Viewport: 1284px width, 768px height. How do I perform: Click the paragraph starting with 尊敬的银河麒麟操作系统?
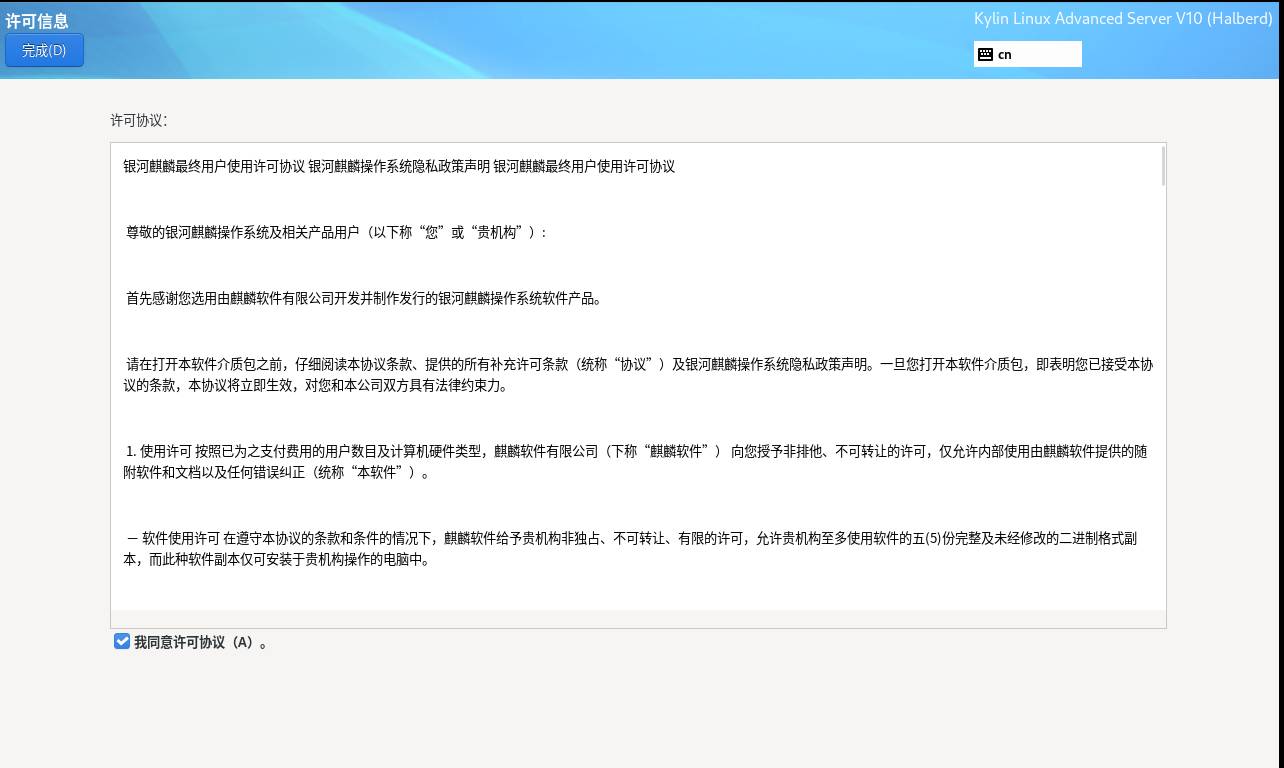coord(336,232)
